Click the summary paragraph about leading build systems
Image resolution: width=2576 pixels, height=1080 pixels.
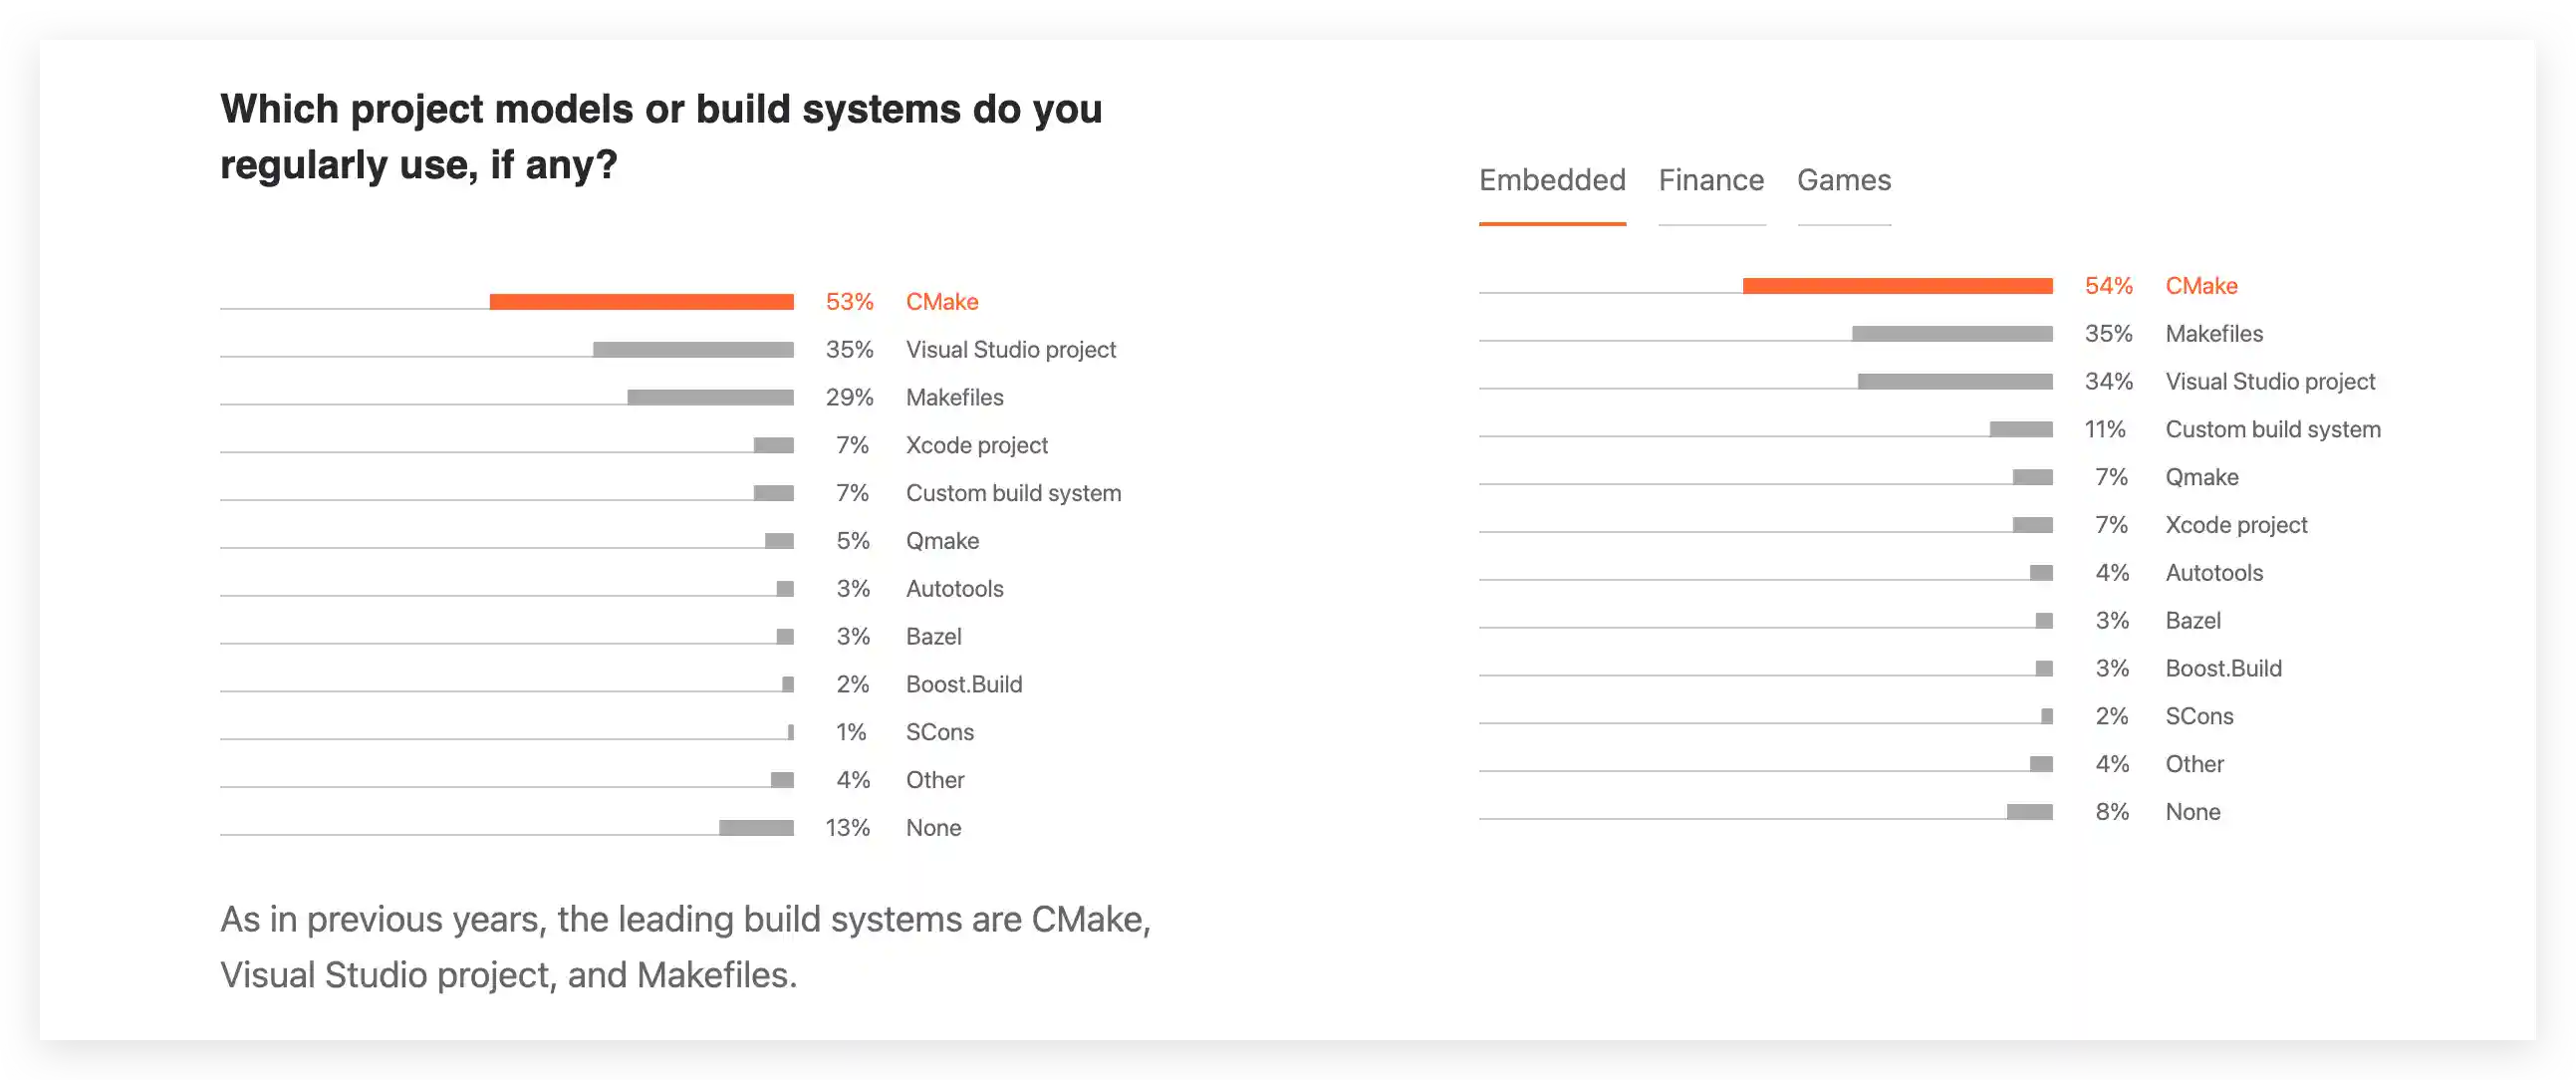(x=685, y=947)
